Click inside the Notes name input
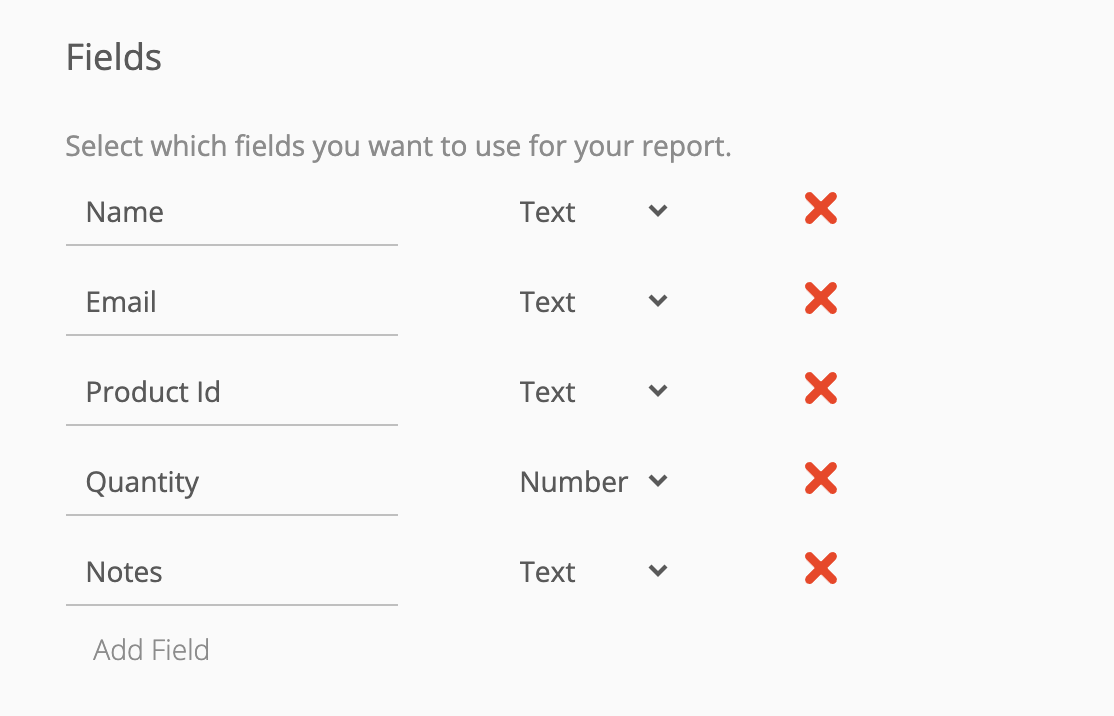Image resolution: width=1114 pixels, height=716 pixels. [230, 572]
